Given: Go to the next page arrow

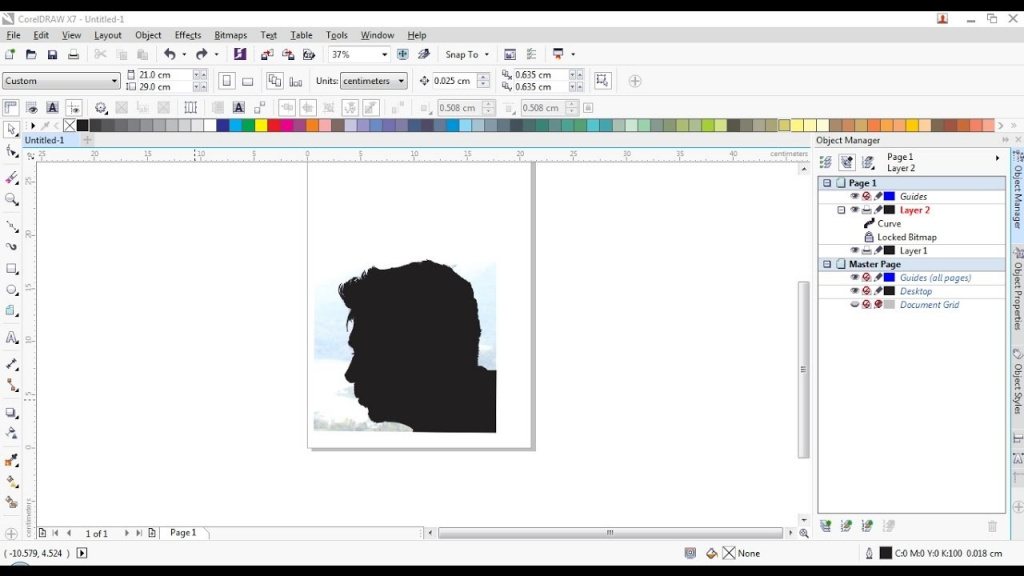Looking at the screenshot, I should [x=127, y=533].
